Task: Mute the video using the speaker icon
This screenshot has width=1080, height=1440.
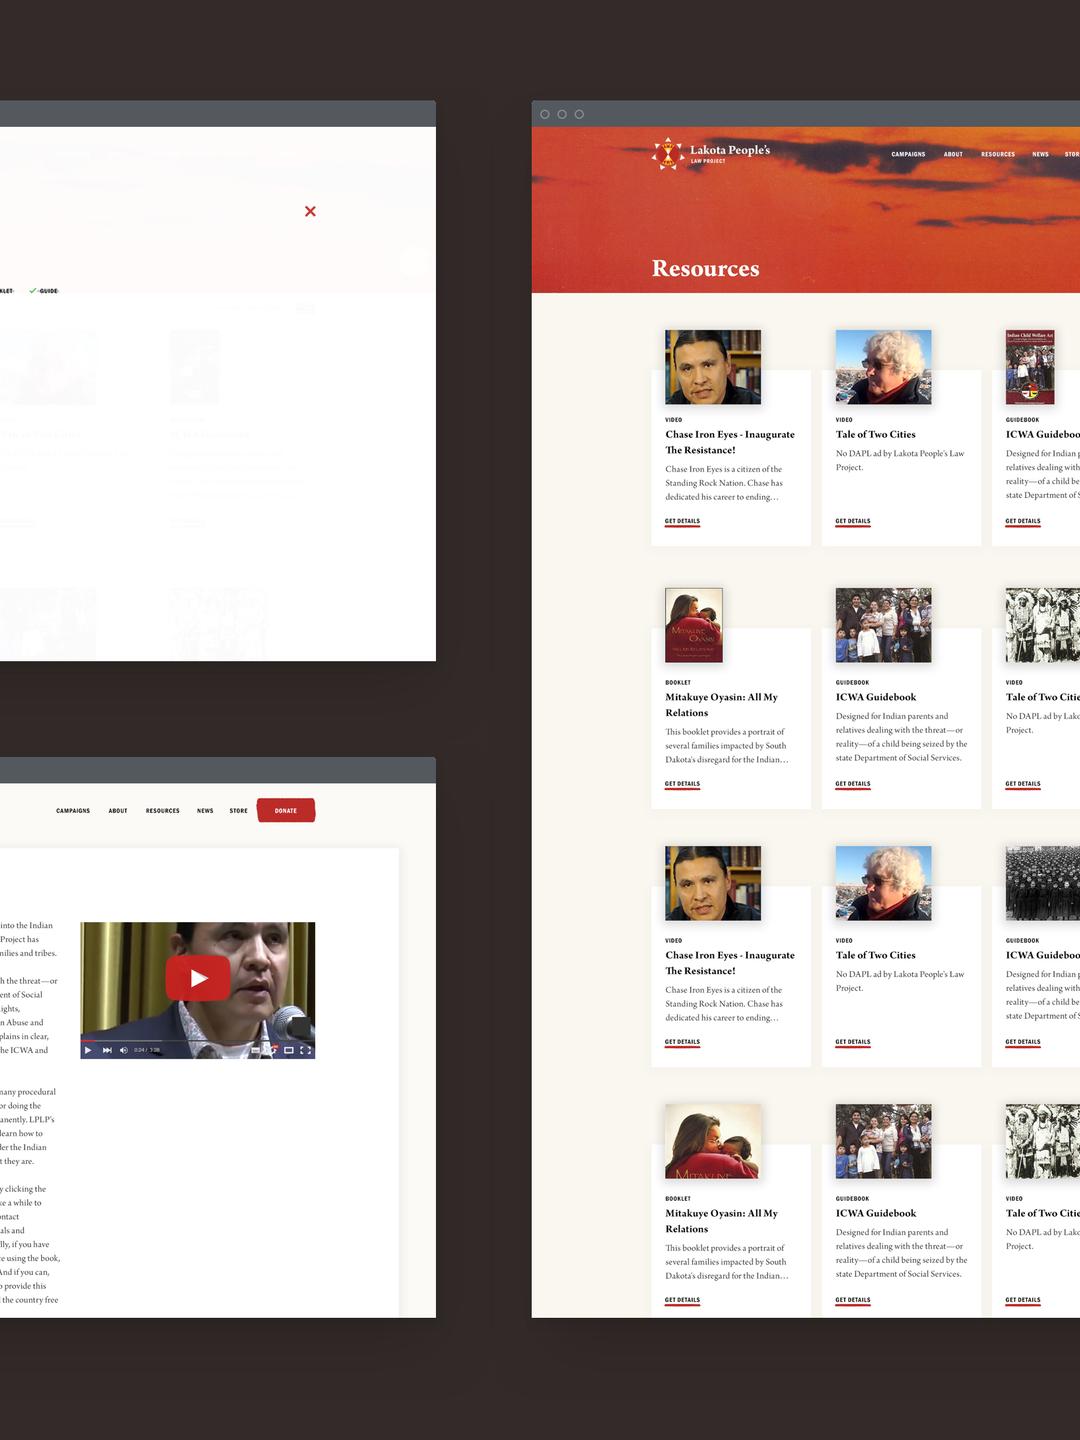Action: 124,1050
